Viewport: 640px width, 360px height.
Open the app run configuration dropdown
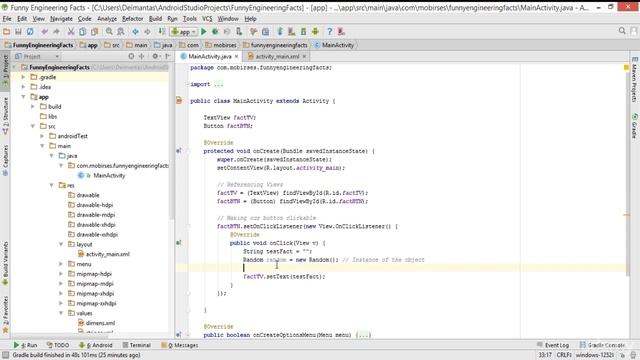[184, 31]
